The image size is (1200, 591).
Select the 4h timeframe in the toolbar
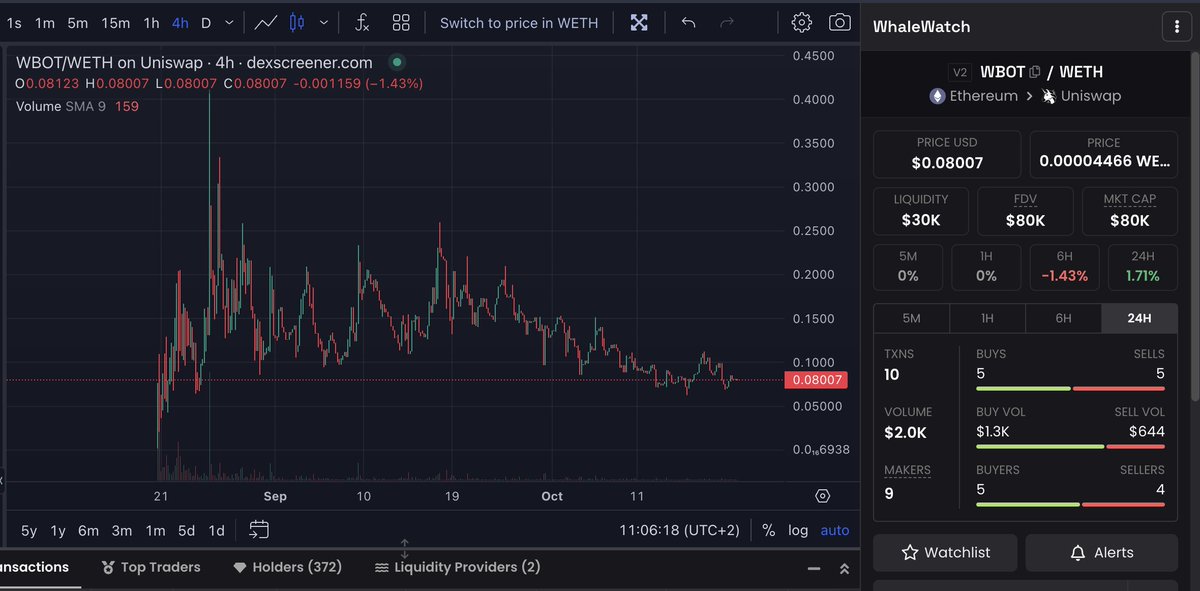click(x=179, y=20)
